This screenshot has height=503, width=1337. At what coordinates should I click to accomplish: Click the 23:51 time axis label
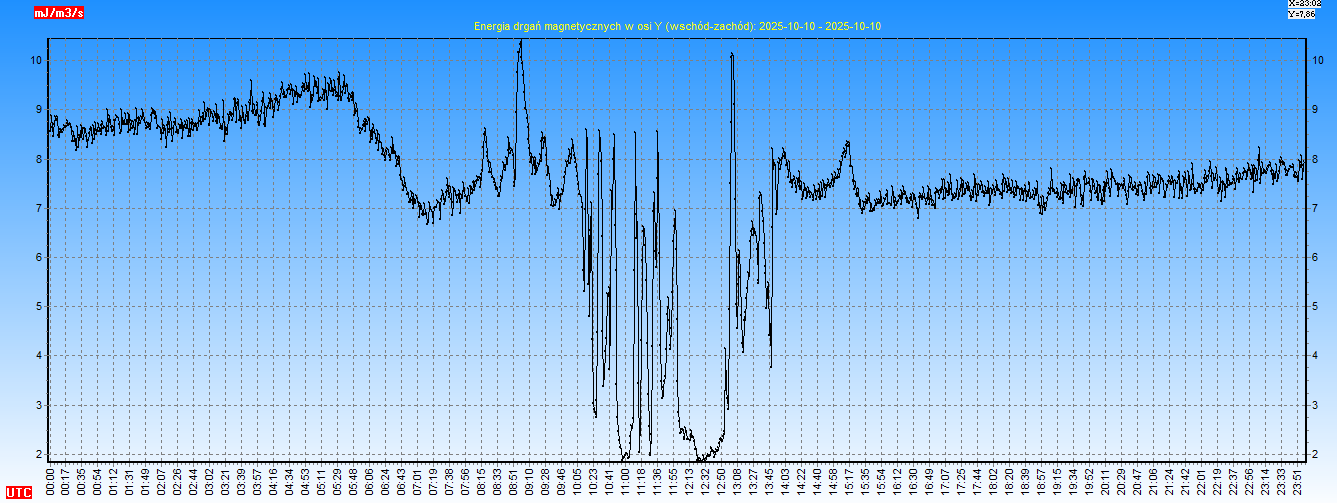(x=1299, y=480)
